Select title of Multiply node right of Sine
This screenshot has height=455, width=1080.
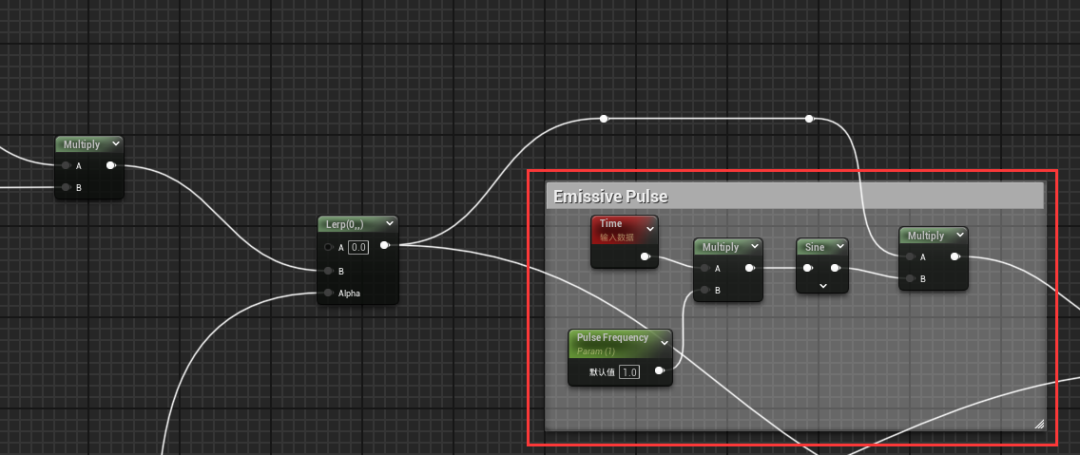[926, 235]
